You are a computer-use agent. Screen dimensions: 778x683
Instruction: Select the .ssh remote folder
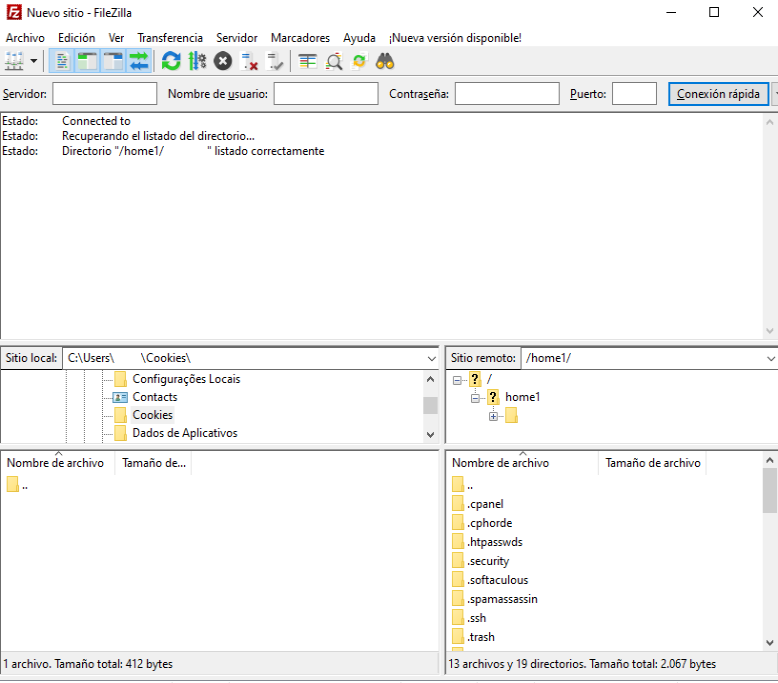469,618
